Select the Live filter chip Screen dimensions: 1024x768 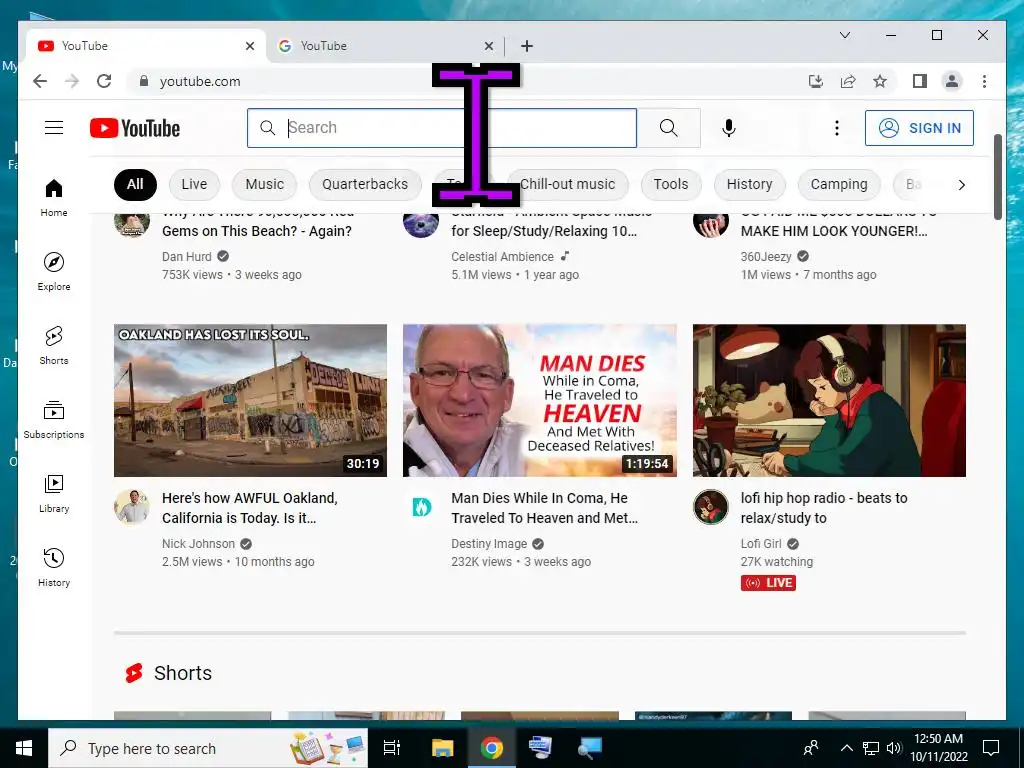194,184
